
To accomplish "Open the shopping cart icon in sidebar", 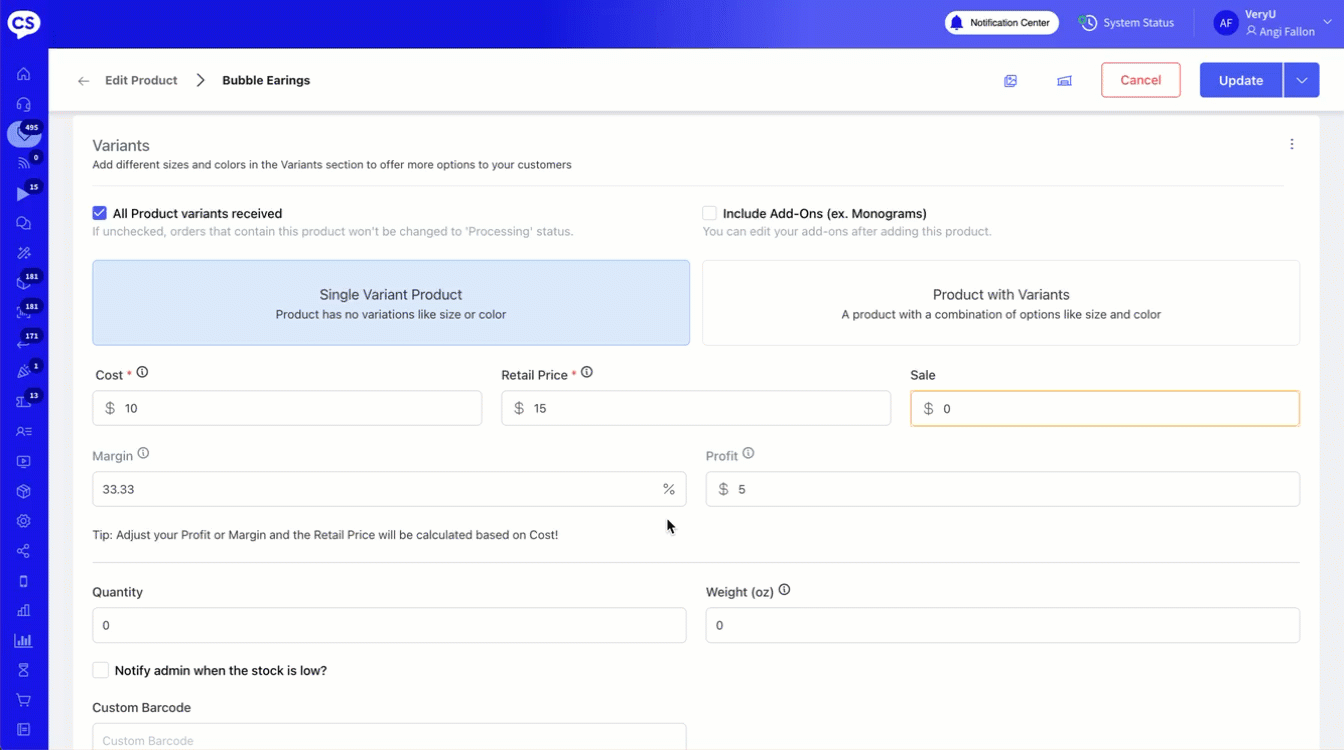I will (x=24, y=700).
